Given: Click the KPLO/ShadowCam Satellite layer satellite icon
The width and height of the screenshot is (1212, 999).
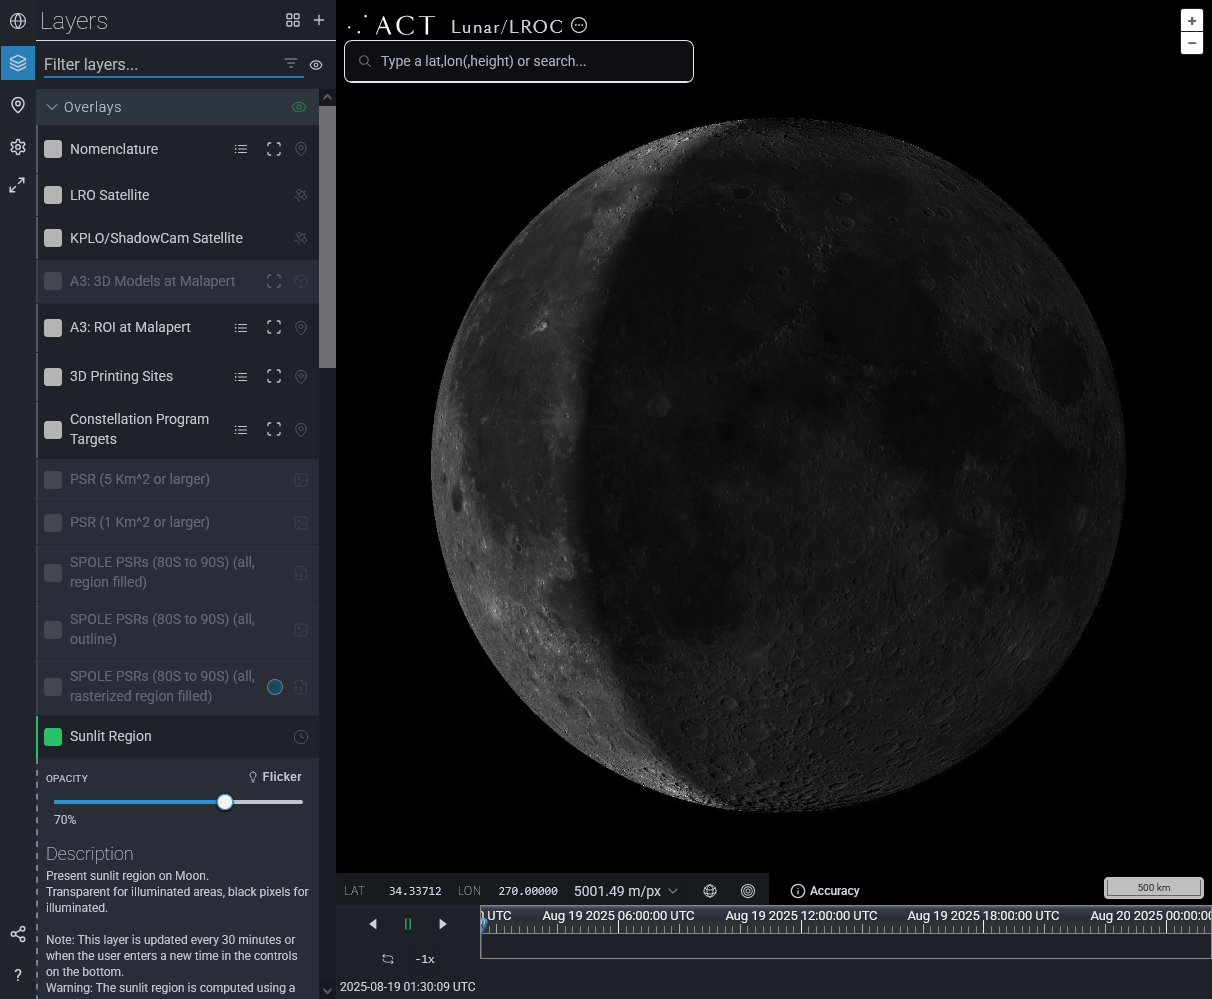Looking at the screenshot, I should [301, 238].
